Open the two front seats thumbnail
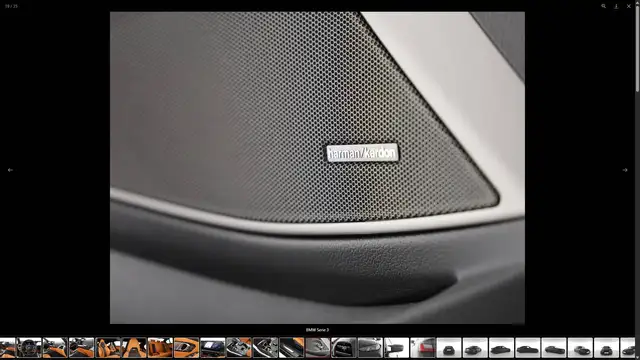Image resolution: width=640 pixels, height=360 pixels. 108,348
